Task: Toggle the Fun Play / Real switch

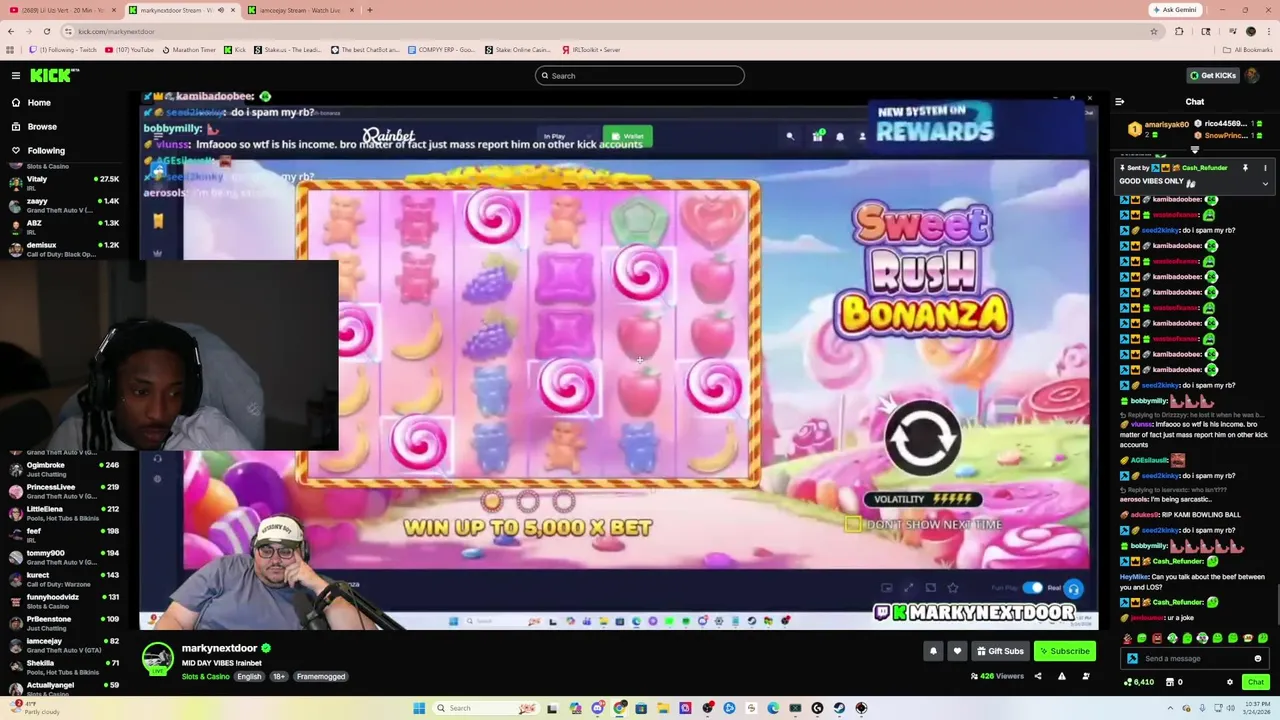Action: tap(1032, 588)
